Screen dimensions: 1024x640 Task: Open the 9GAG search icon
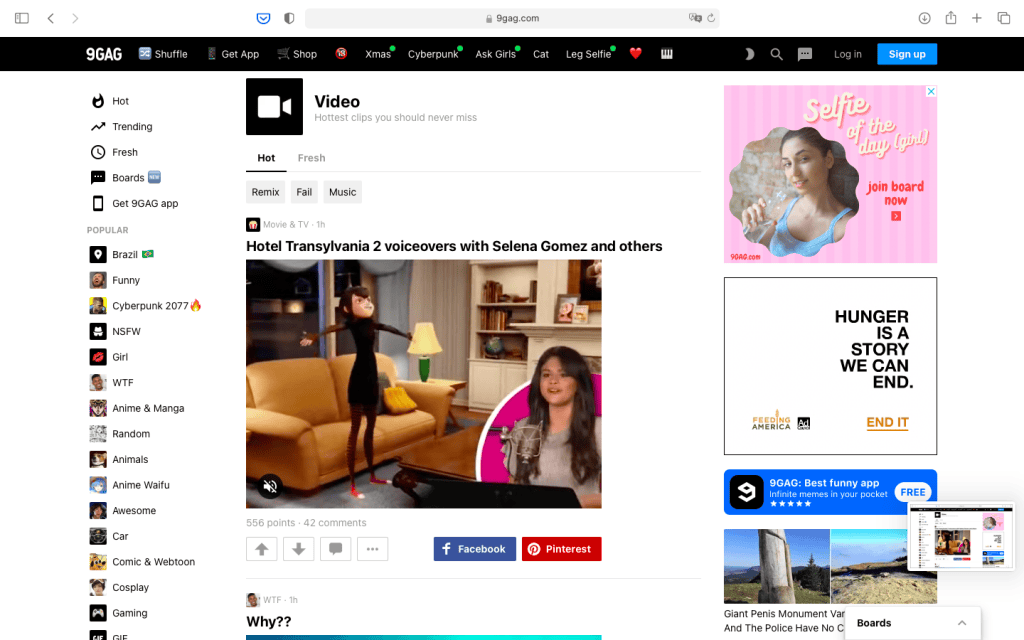point(776,54)
